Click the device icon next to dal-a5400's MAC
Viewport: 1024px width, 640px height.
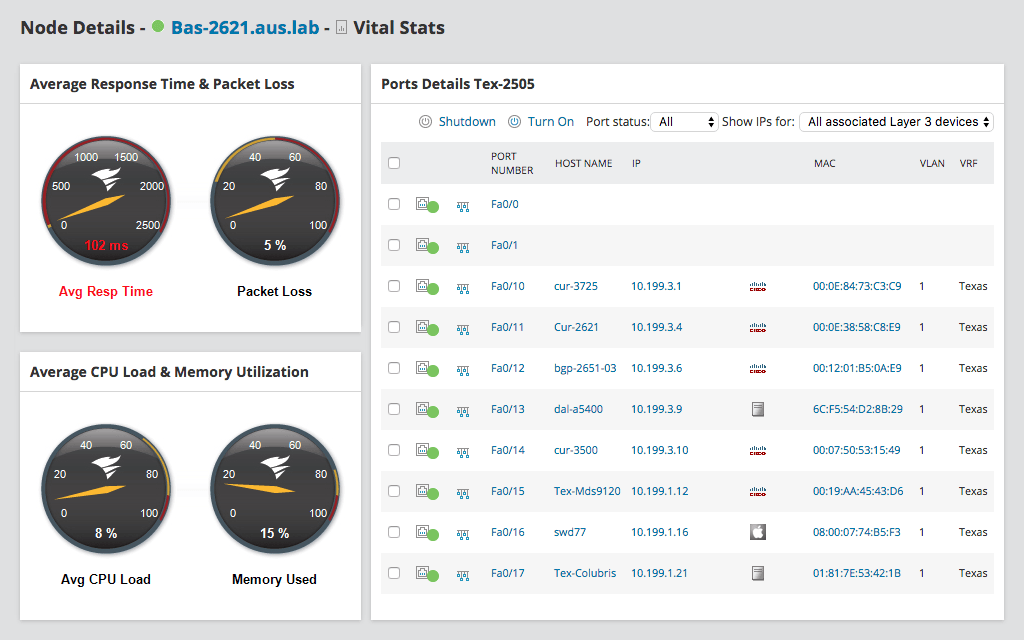[x=757, y=409]
